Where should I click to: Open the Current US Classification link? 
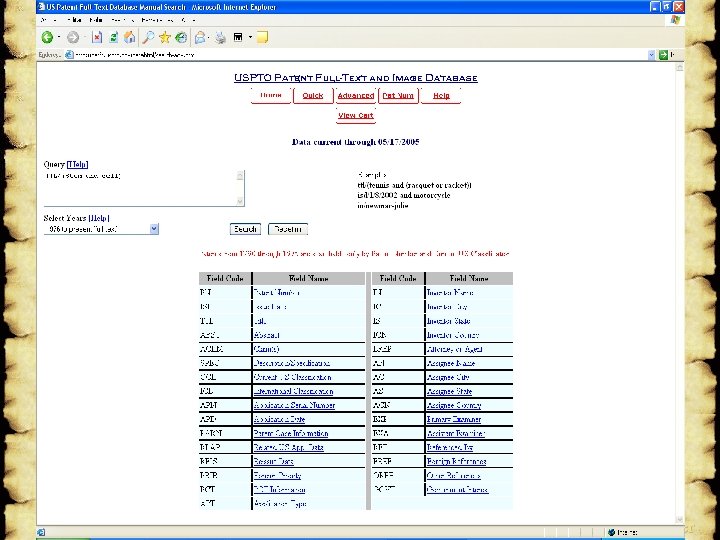[x=292, y=377]
